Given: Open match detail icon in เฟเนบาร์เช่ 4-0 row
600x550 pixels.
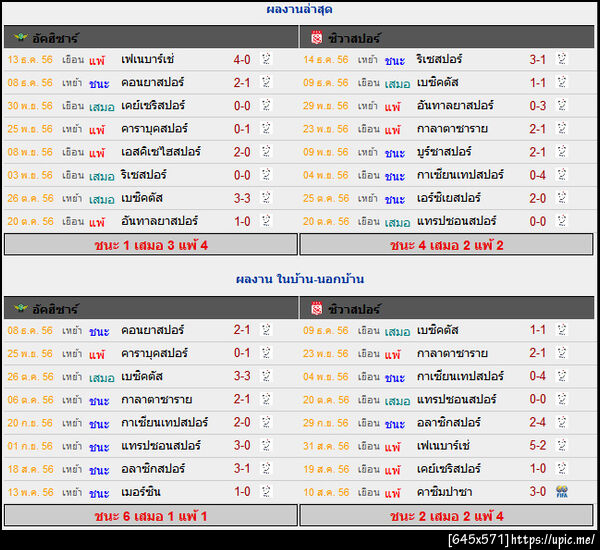Looking at the screenshot, I should 266,59.
